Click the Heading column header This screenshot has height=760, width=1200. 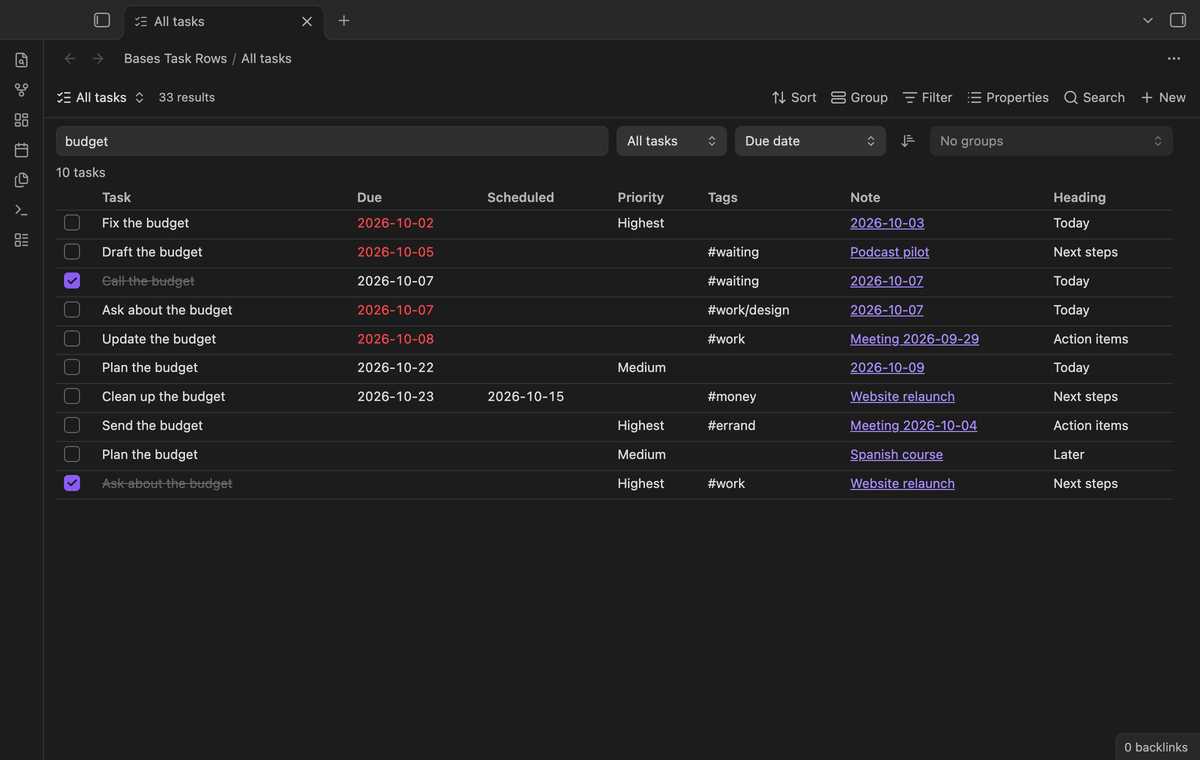pos(1079,197)
